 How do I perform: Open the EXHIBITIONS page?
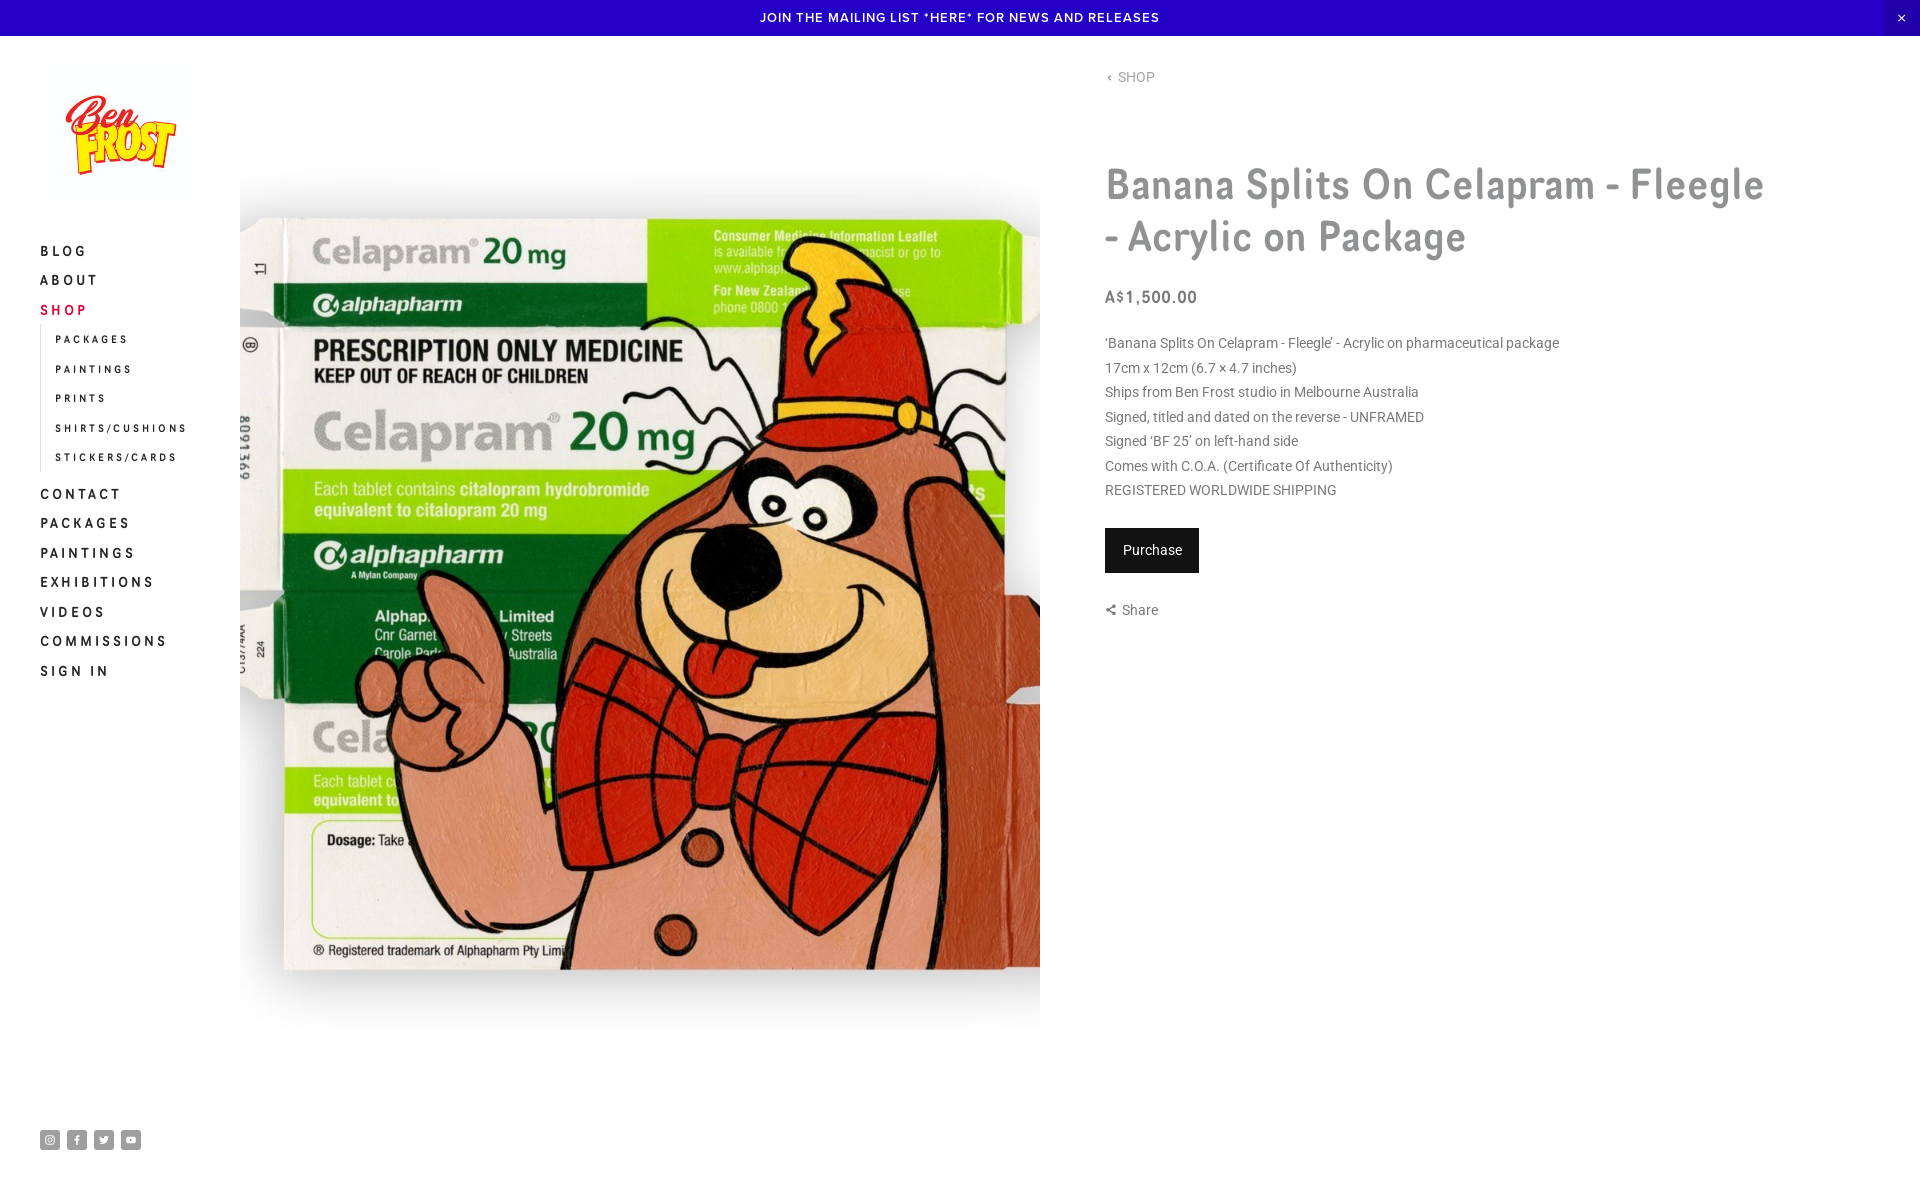click(x=97, y=582)
